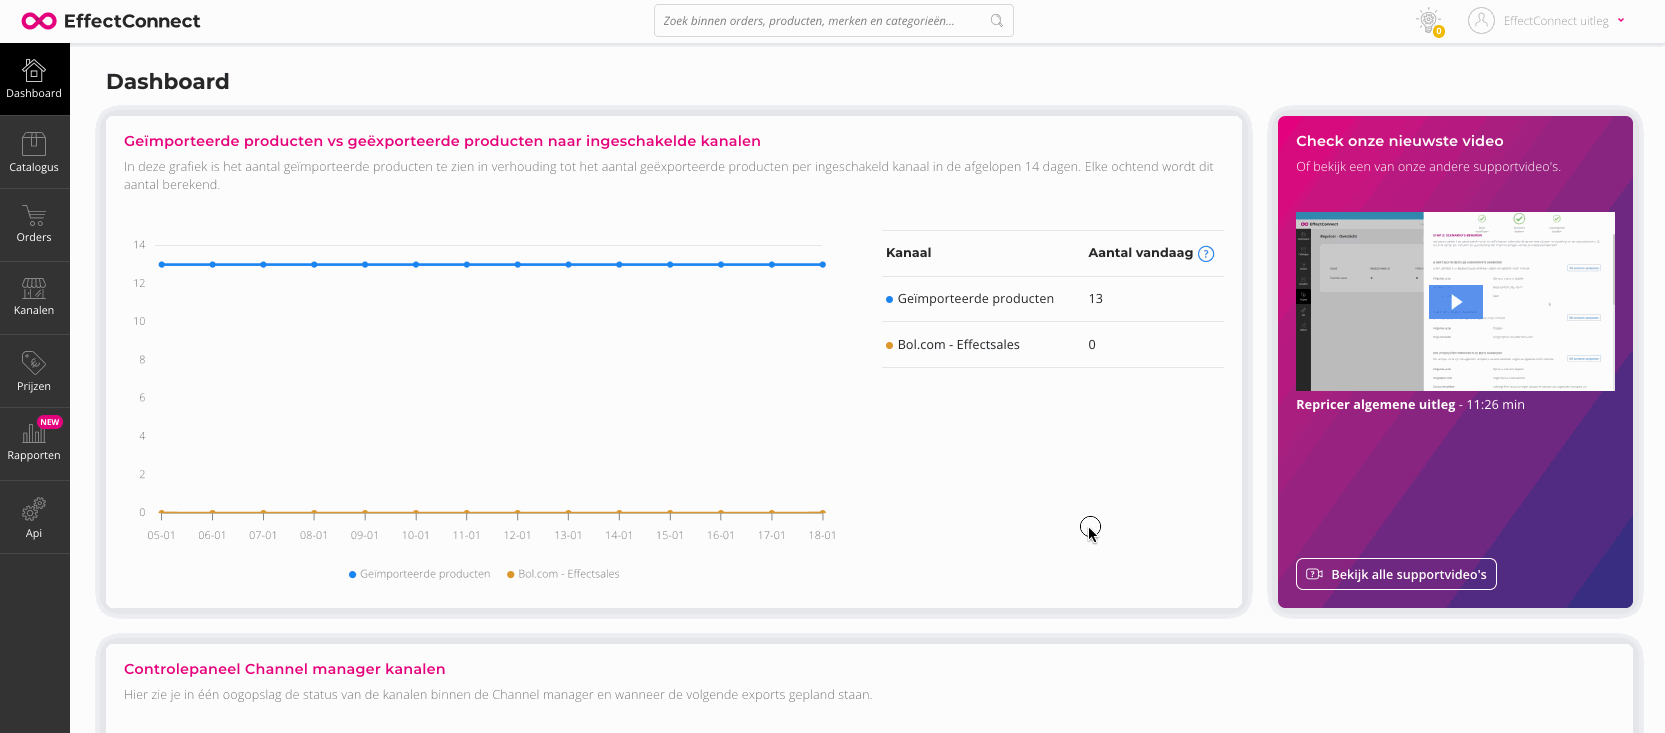Click the help icon beside Aantal vandaag

(x=1206, y=254)
